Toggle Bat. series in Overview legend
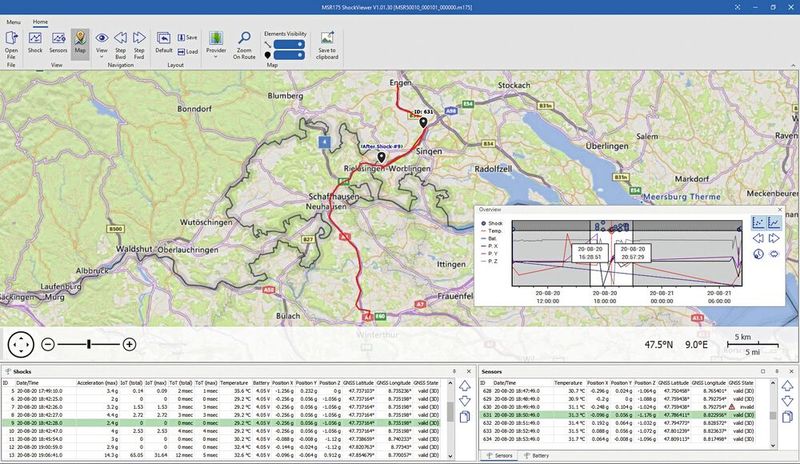This screenshot has width=800, height=464. click(x=489, y=238)
